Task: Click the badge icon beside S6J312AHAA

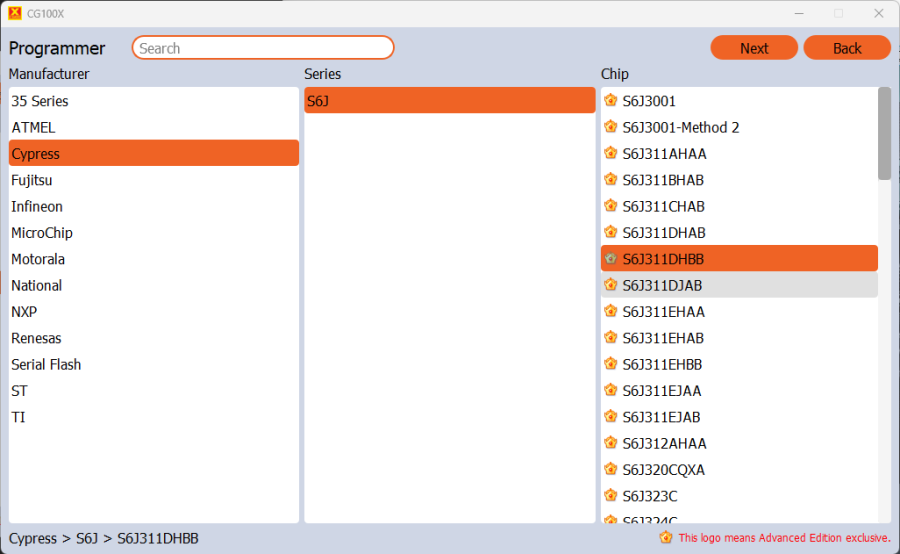Action: point(611,444)
